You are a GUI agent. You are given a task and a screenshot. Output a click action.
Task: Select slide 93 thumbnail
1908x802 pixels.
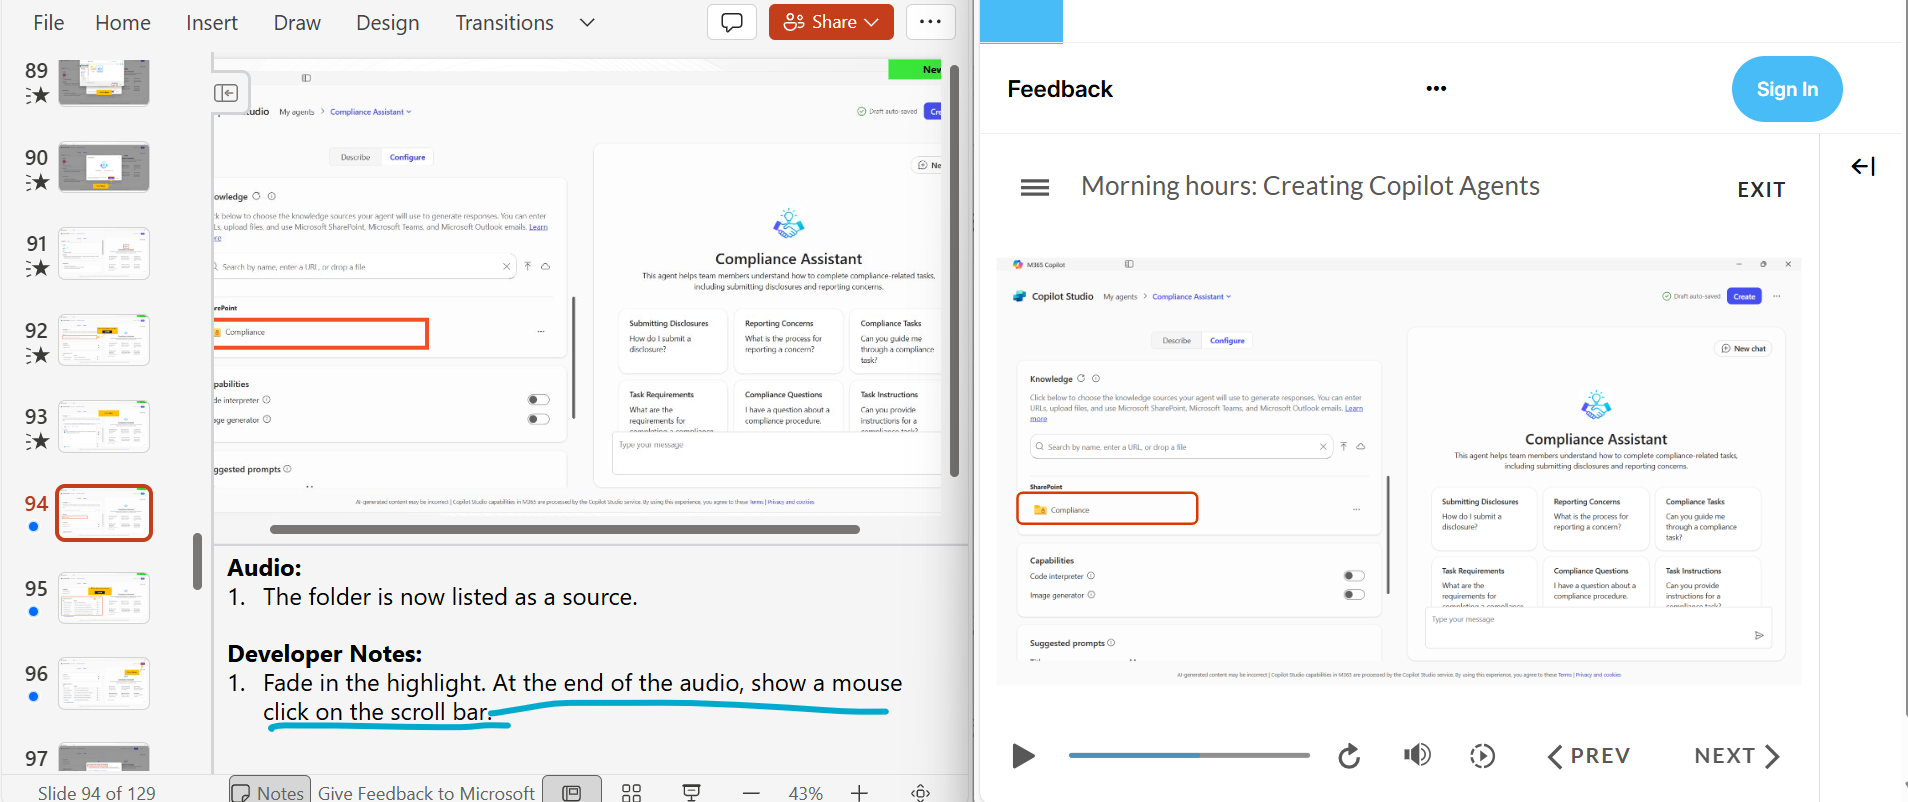[x=104, y=426]
